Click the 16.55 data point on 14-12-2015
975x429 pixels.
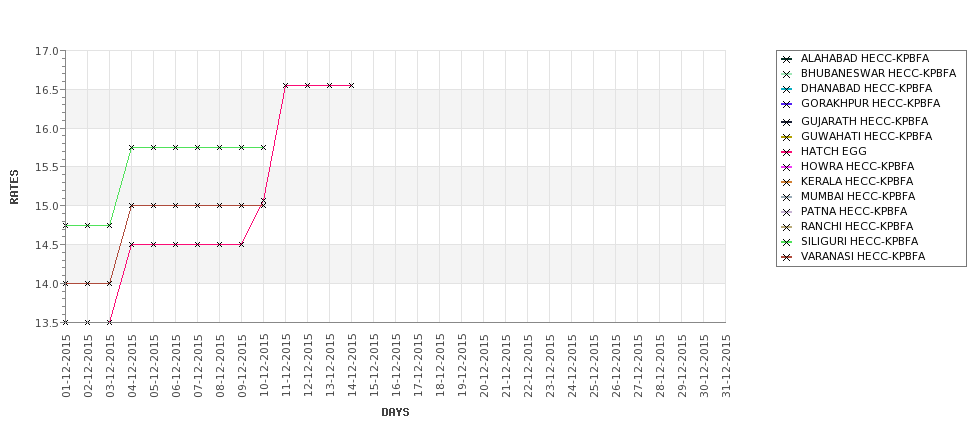(x=351, y=85)
